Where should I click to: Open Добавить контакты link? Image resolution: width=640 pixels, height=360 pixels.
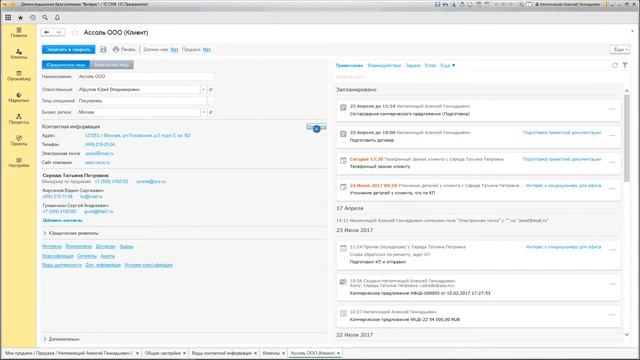click(62, 220)
